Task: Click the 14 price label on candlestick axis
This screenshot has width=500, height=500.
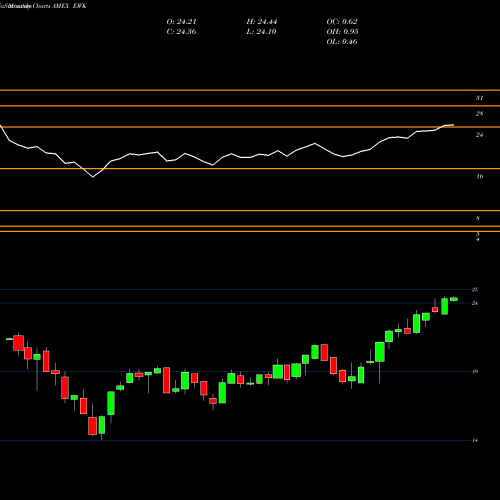Action: [475, 441]
